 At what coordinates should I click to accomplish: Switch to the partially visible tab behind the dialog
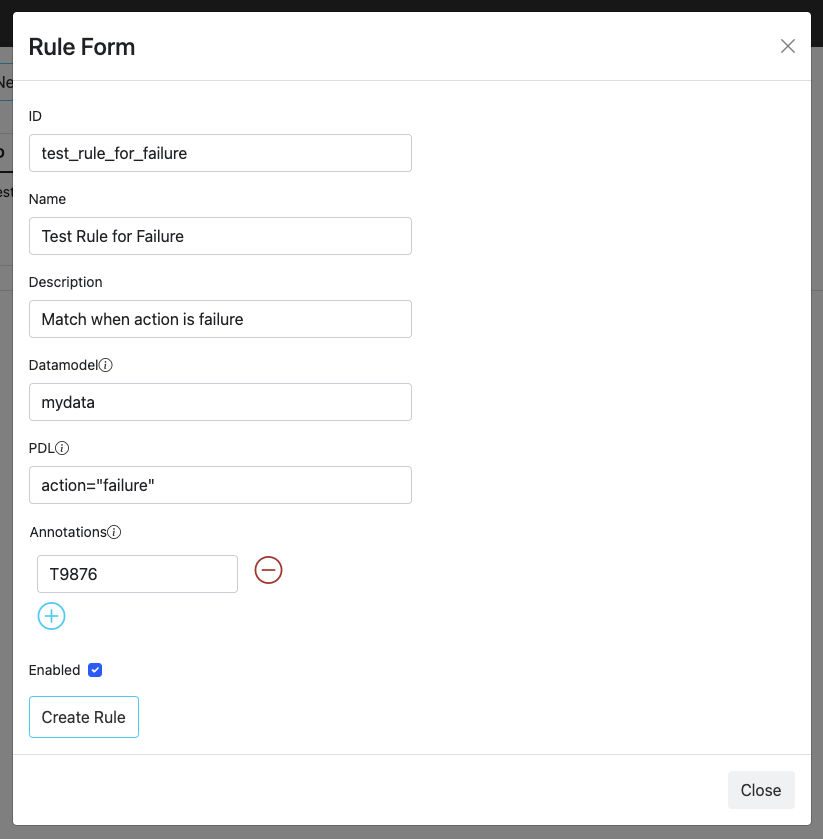pos(6,82)
